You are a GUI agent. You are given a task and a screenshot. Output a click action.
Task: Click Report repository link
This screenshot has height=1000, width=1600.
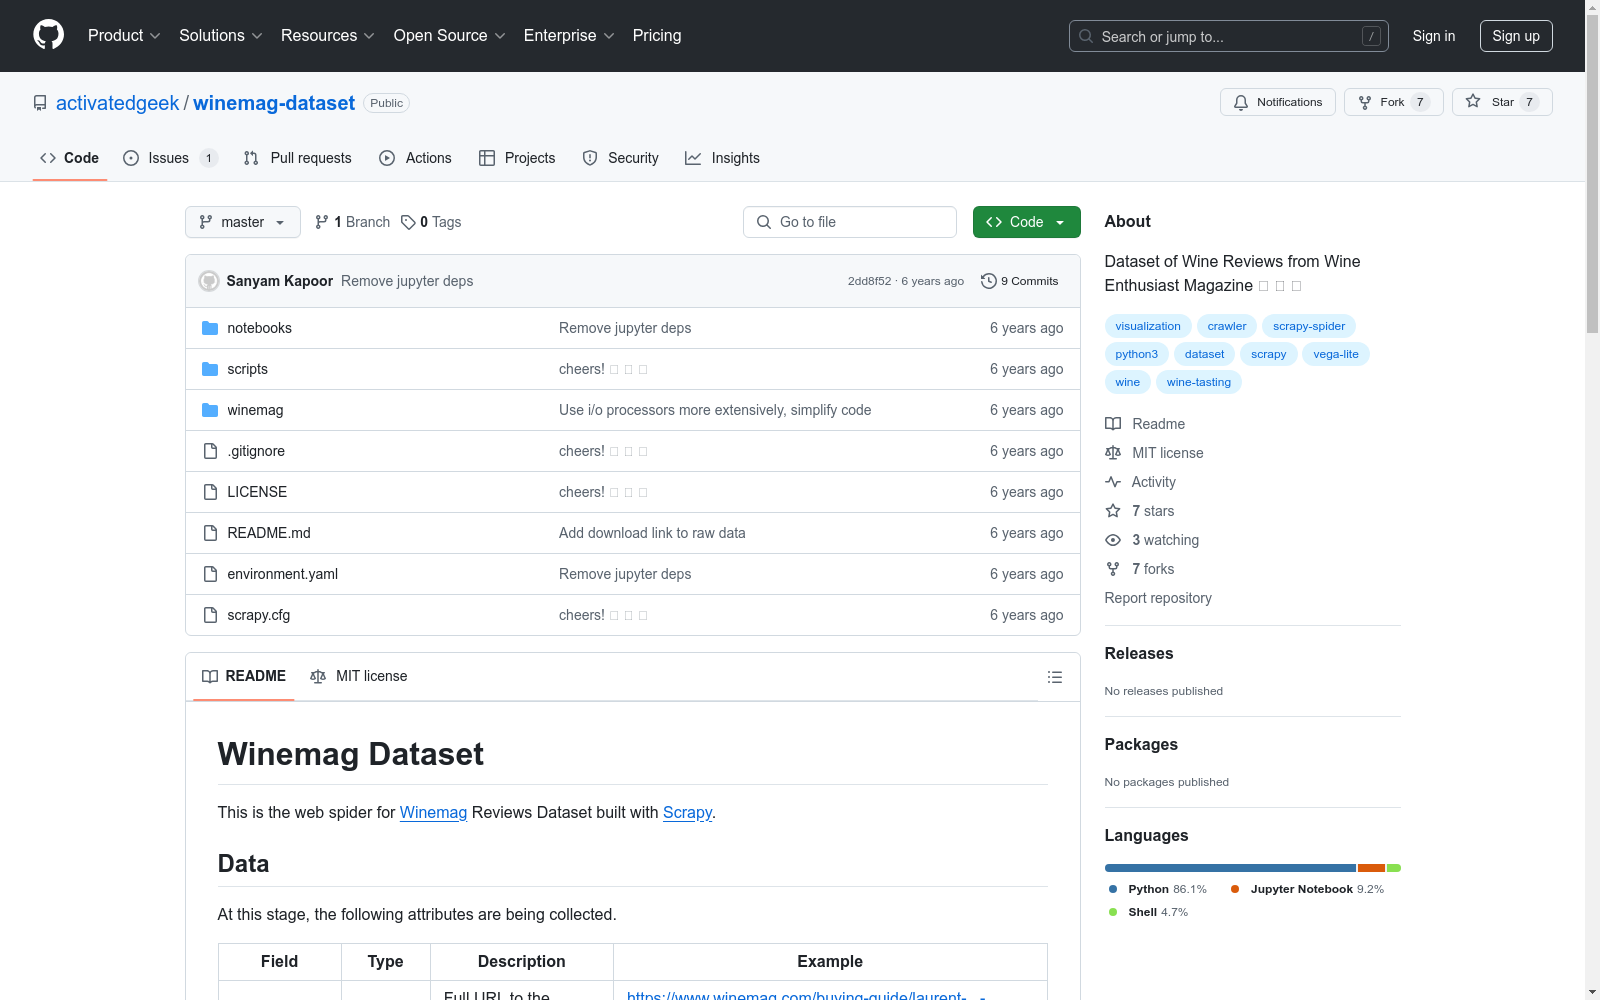[1158, 598]
